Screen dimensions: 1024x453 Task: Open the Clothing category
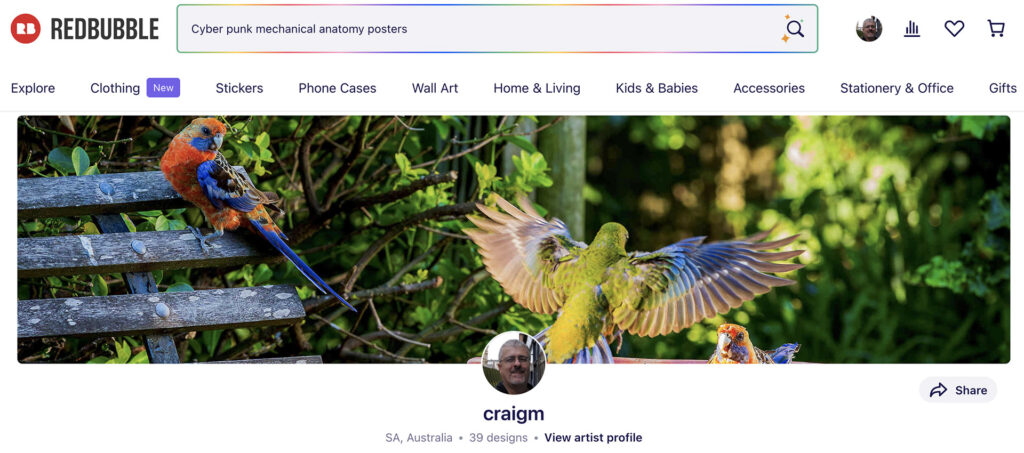115,88
